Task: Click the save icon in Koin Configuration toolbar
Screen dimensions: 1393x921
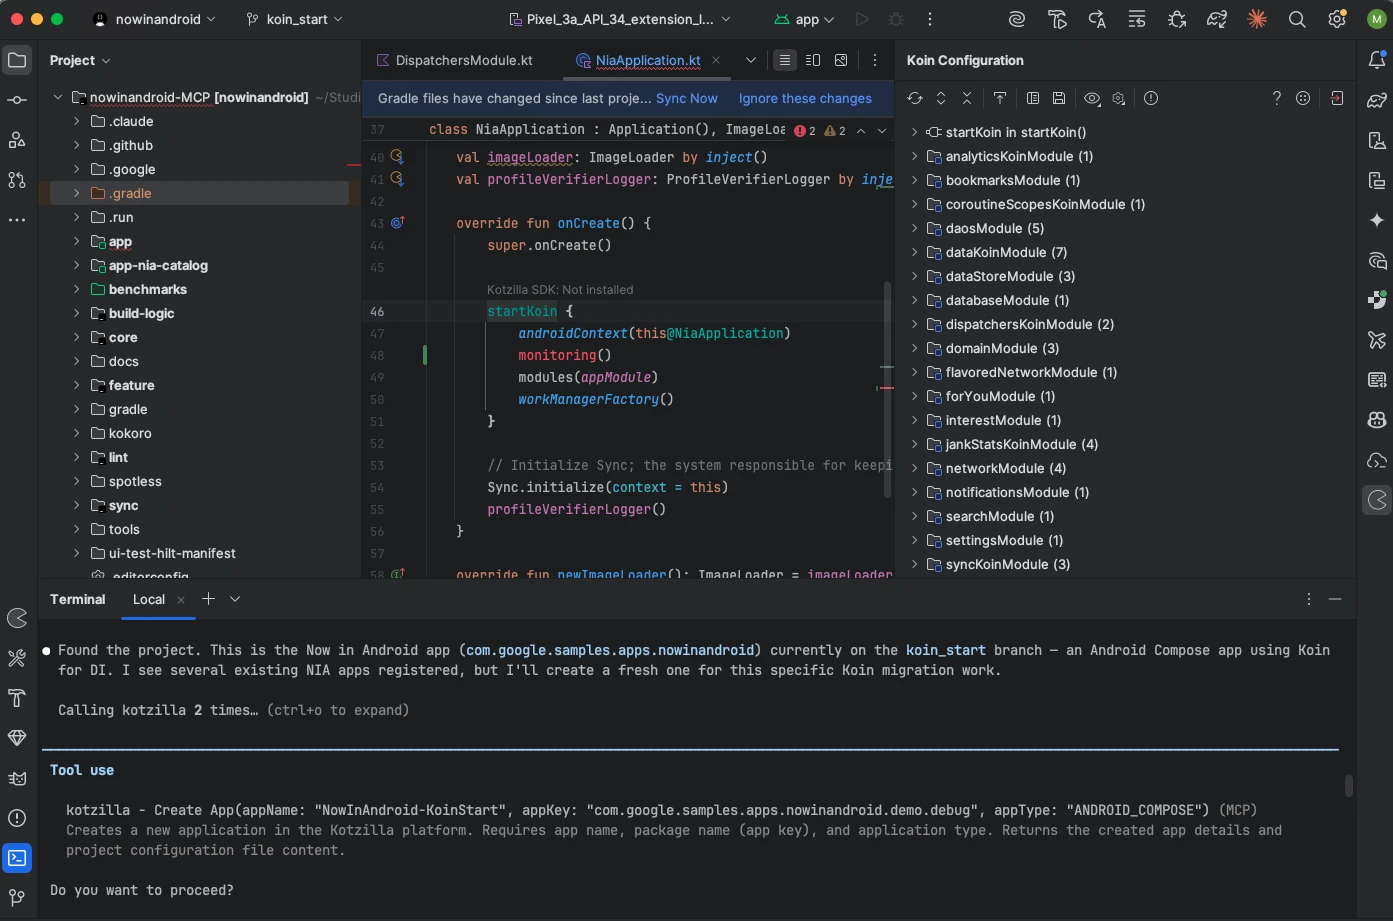Action: (x=1059, y=98)
